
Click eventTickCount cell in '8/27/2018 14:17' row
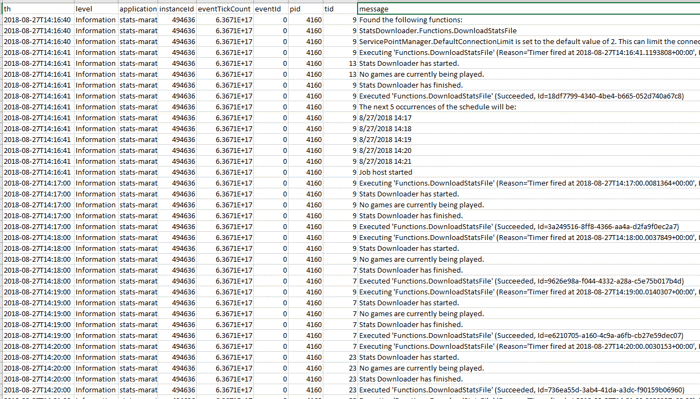point(225,118)
